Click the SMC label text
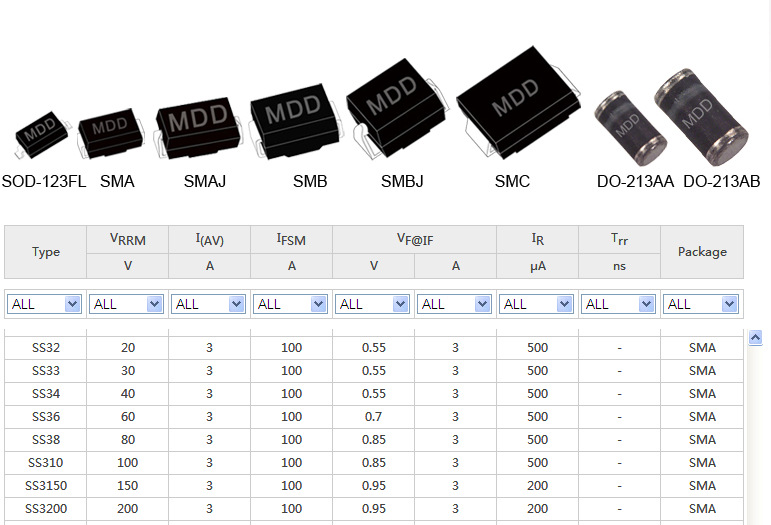Screen dimensions: 771x525 pos(512,181)
